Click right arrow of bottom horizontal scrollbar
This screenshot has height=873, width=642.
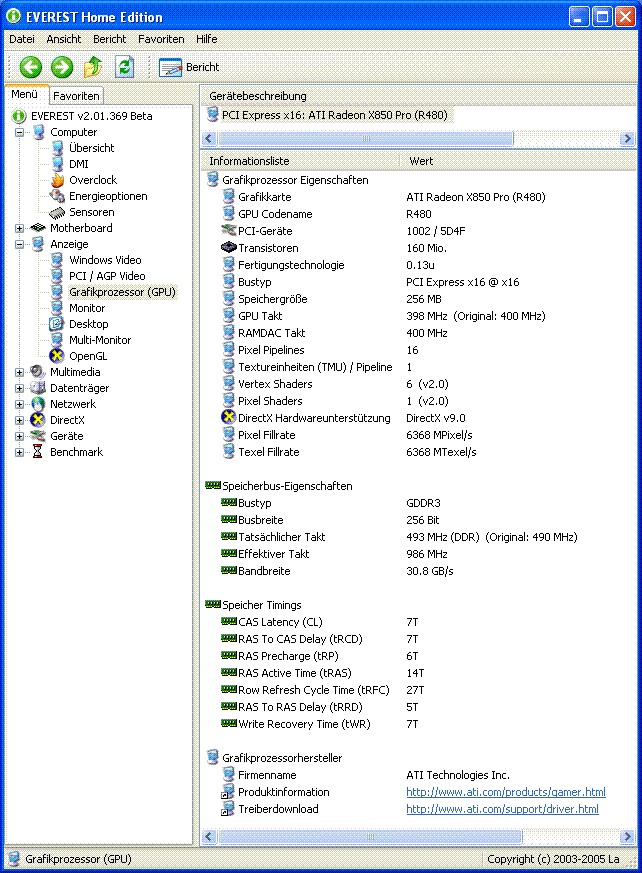(628, 836)
